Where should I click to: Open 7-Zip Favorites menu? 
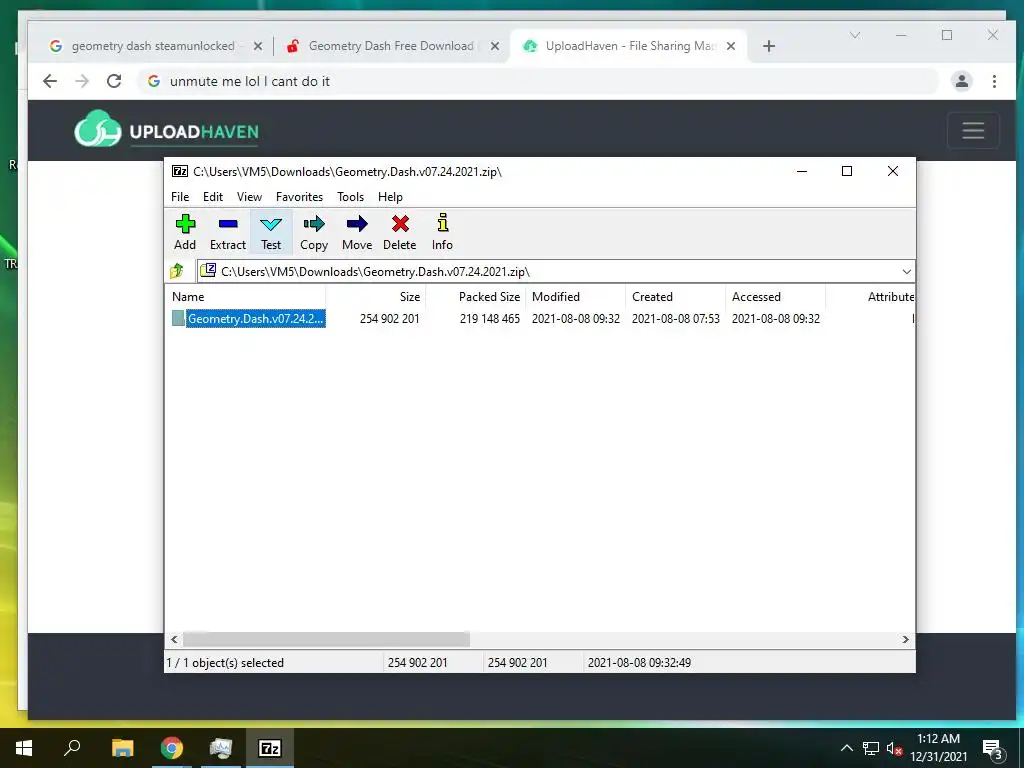[x=299, y=197]
